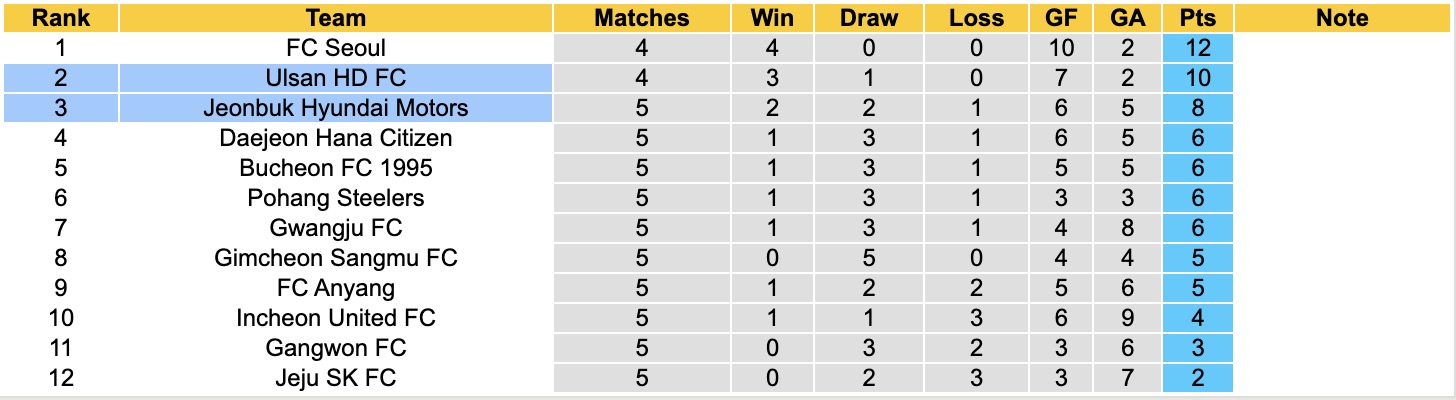Click the Jeonbuk Hyundai Motors team name
Screen dimensions: 1456x400
(x=336, y=108)
